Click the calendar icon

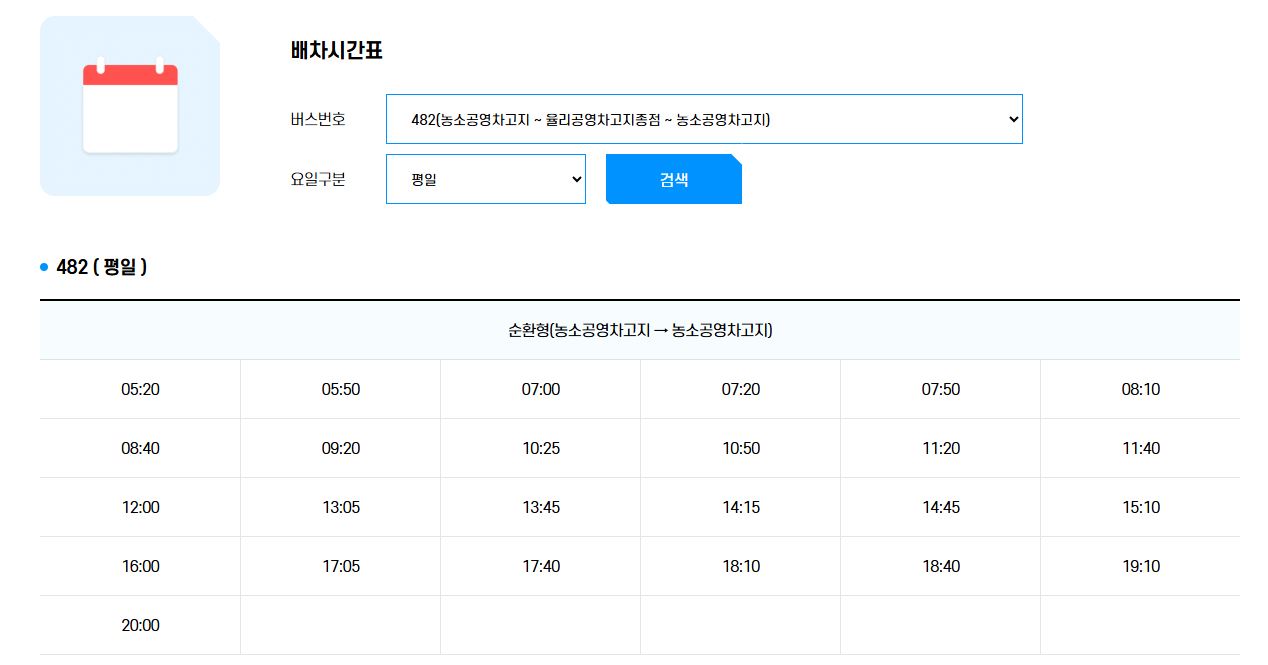point(130,107)
